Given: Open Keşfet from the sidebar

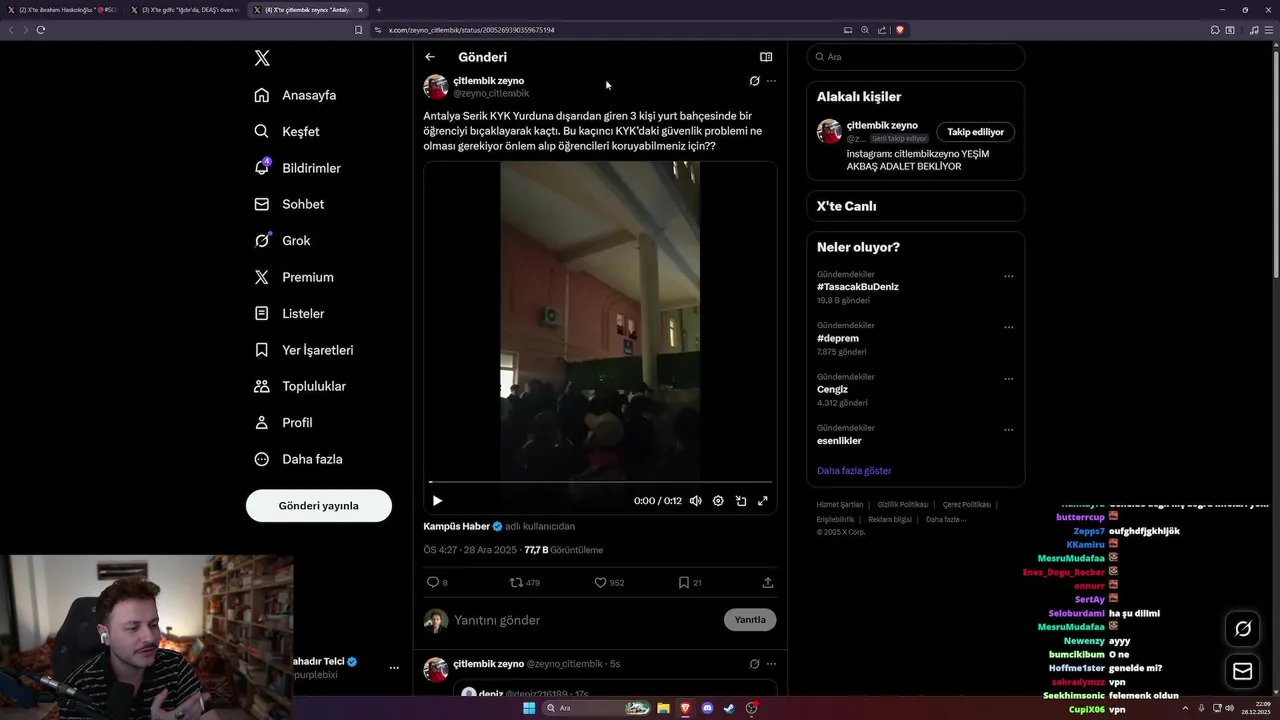Looking at the screenshot, I should pos(287,131).
